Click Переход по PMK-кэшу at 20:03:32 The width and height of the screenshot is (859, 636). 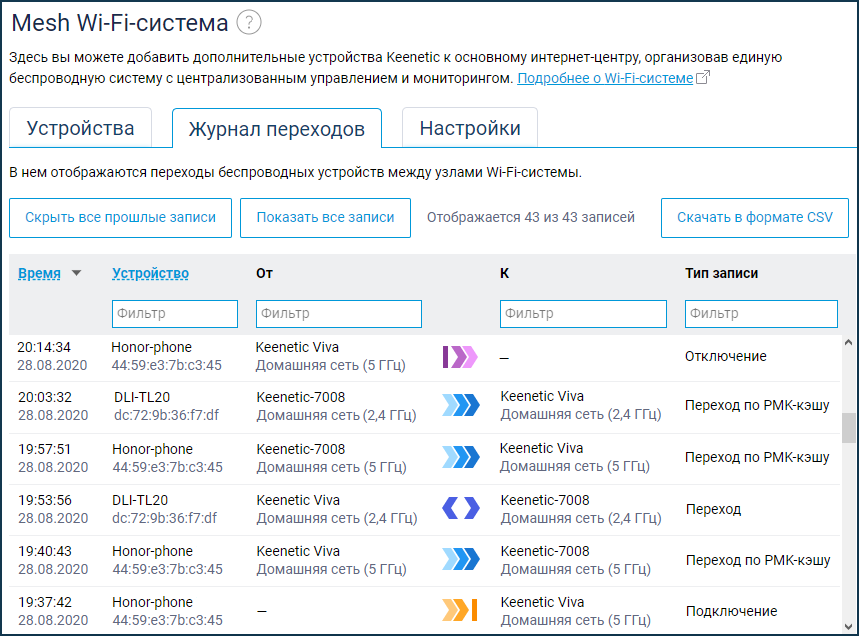[757, 405]
